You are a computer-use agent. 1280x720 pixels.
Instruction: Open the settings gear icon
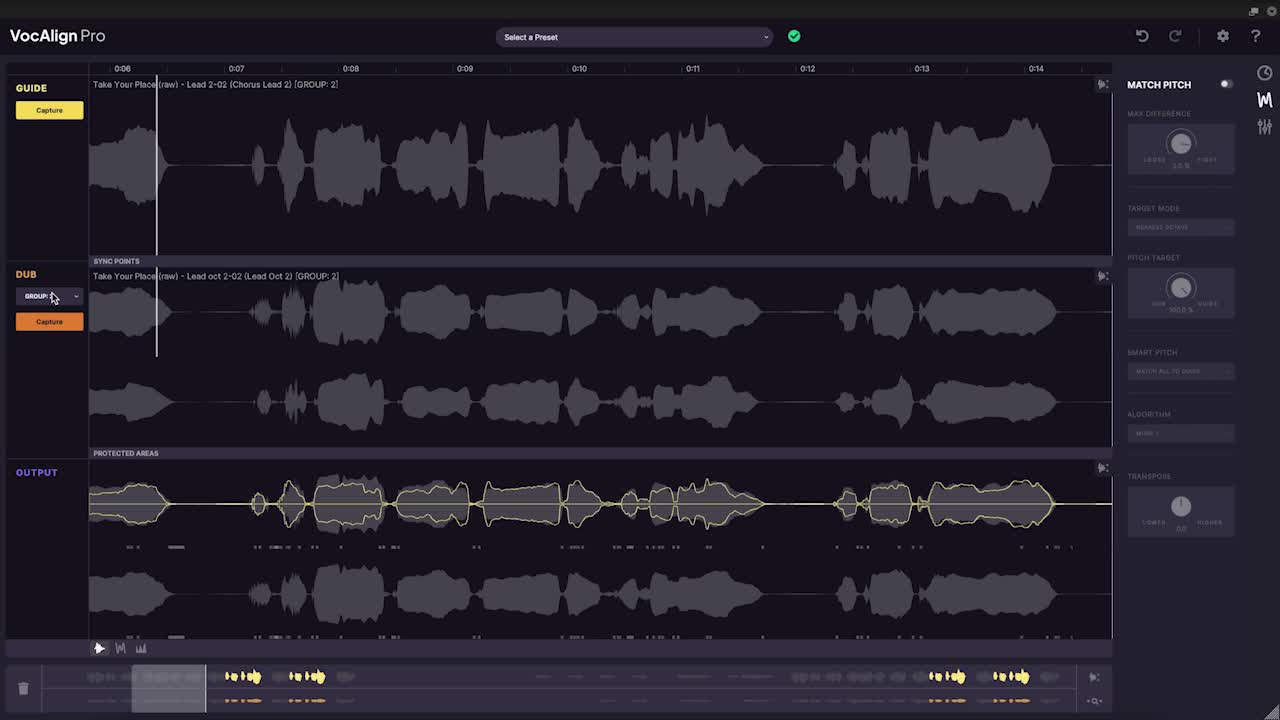coord(1222,36)
